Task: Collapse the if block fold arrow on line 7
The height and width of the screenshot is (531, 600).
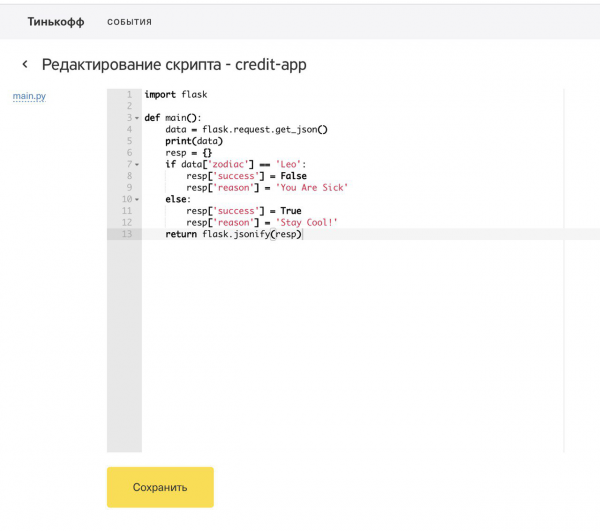Action: 137,164
